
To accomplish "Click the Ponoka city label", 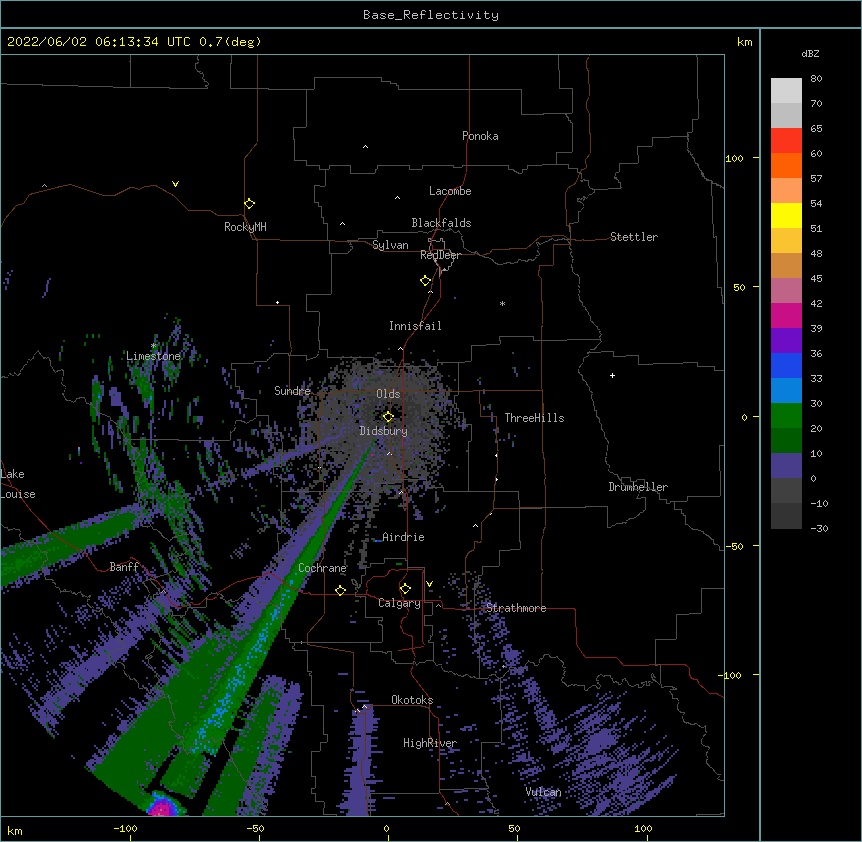I will [480, 136].
